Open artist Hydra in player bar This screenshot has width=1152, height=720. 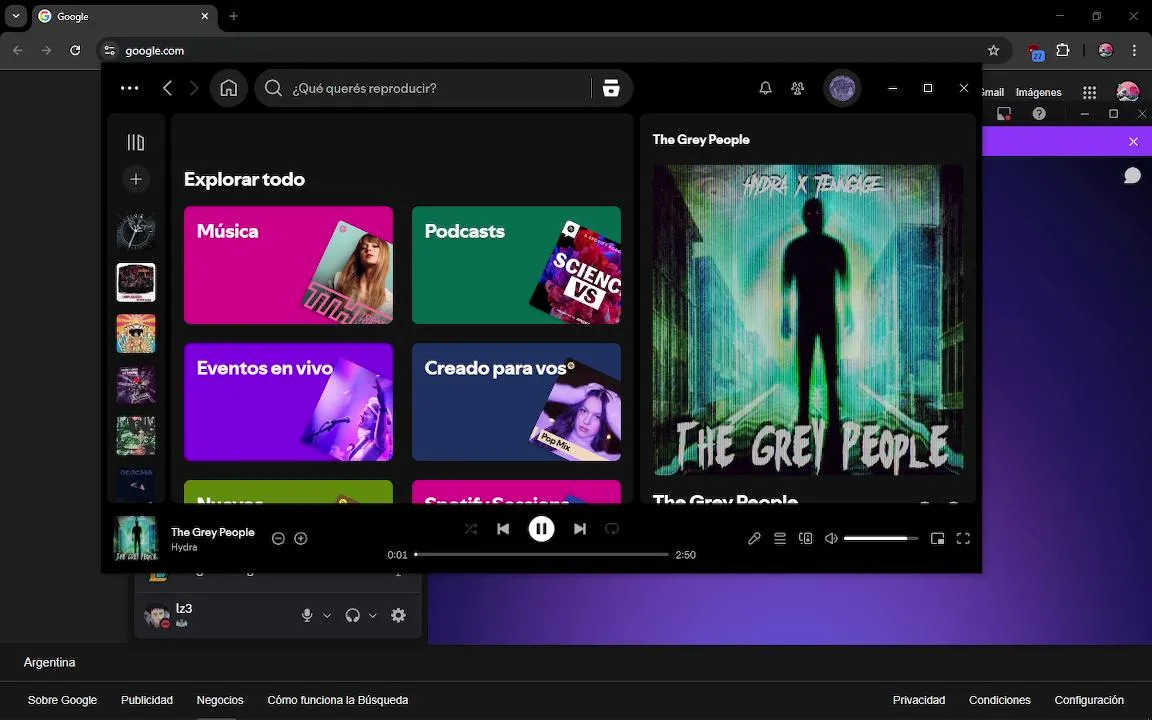(x=184, y=547)
